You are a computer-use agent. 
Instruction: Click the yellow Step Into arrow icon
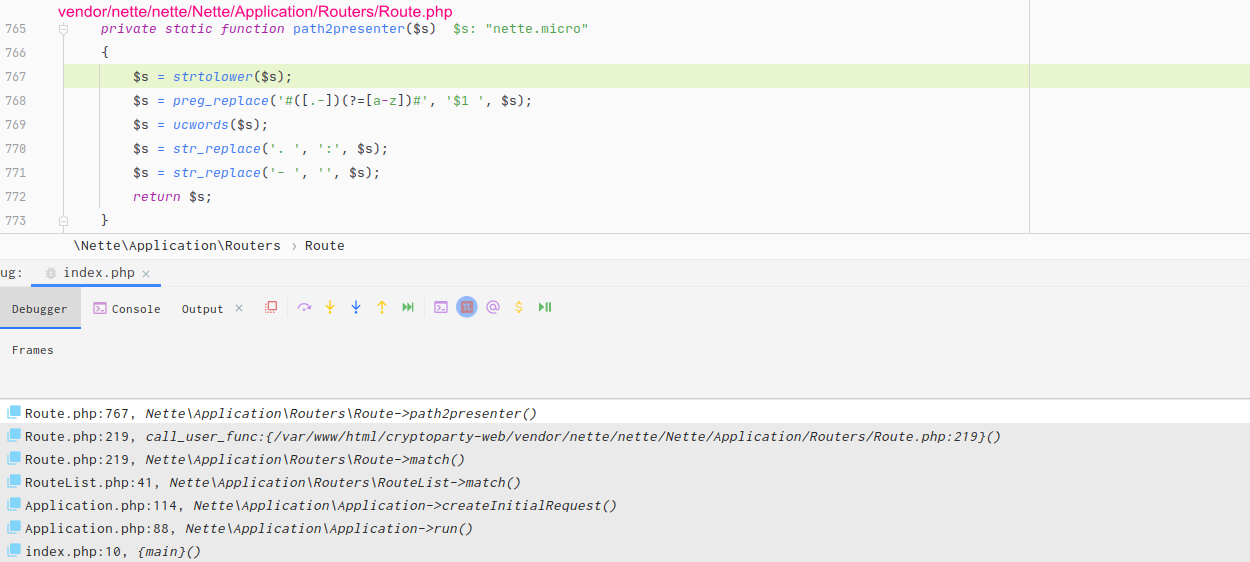[x=330, y=308]
